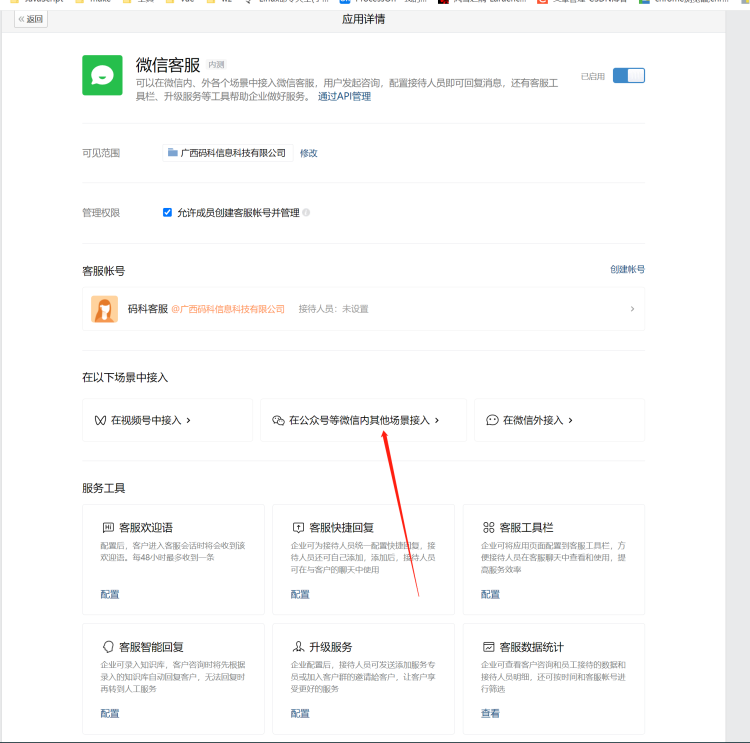
Task: Configure 客服工具栏 via 配置 link
Action: [x=490, y=594]
